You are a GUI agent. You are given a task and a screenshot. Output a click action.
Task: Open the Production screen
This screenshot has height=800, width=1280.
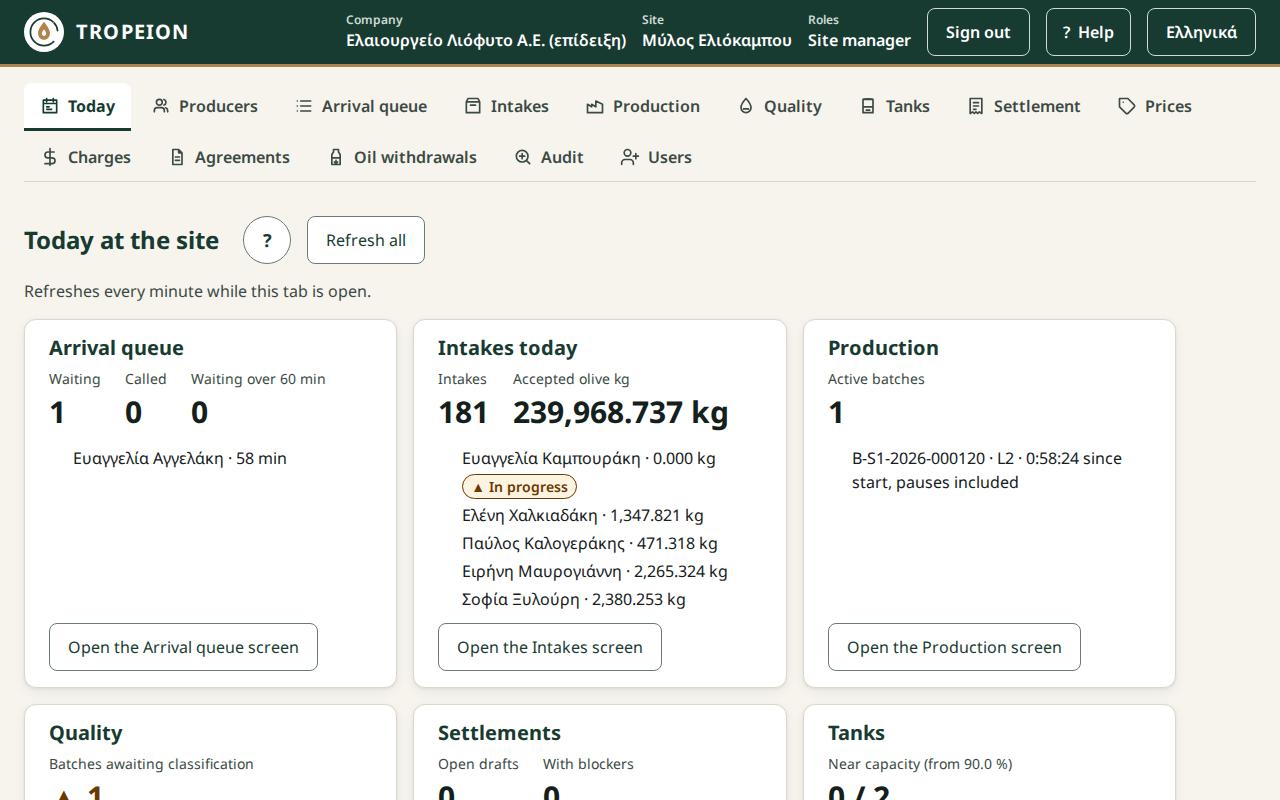point(954,647)
